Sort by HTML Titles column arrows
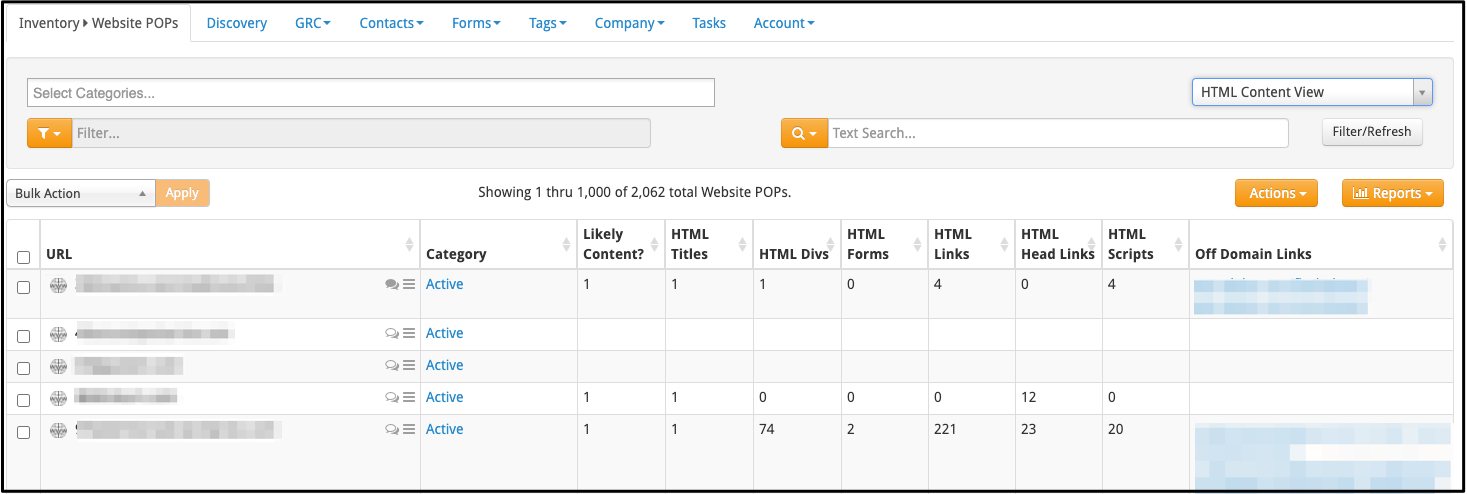Viewport: 1467px width, 494px height. (742, 245)
